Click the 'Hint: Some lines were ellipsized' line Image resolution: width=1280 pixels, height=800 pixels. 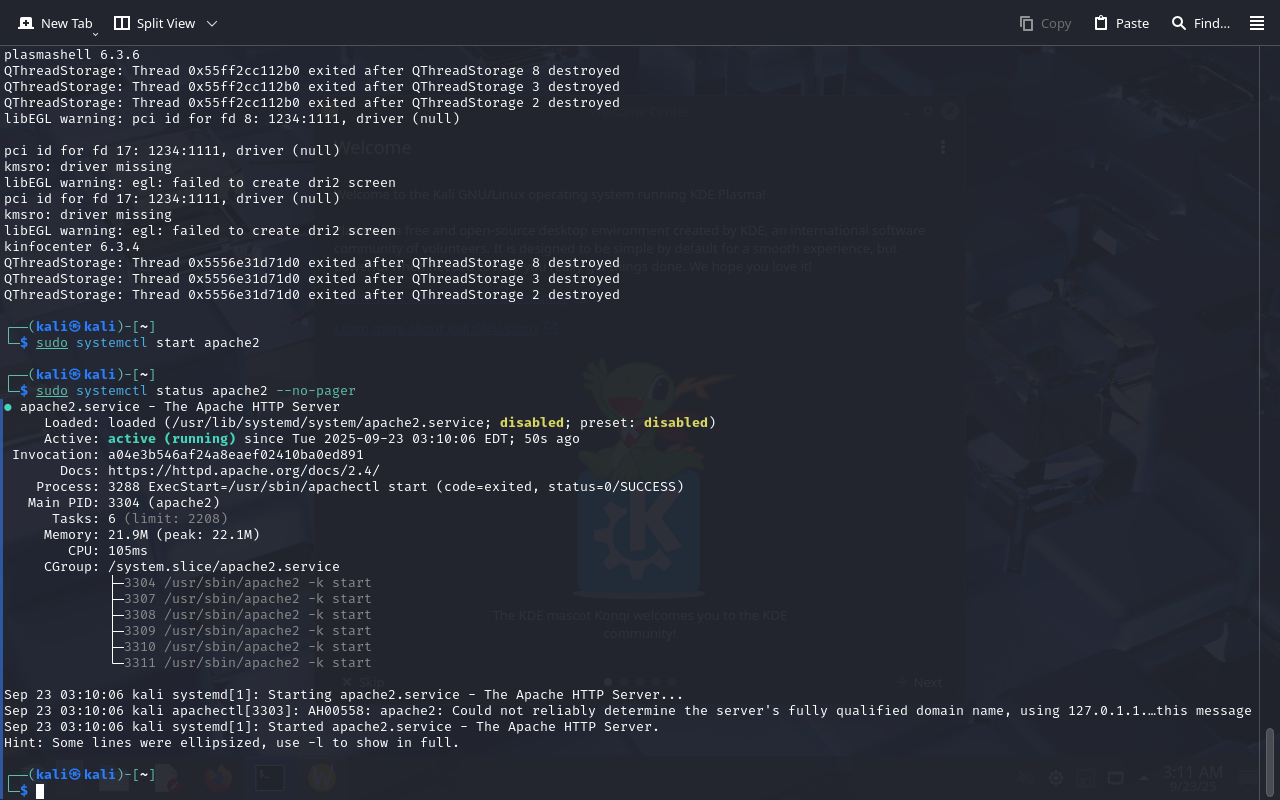pos(232,743)
